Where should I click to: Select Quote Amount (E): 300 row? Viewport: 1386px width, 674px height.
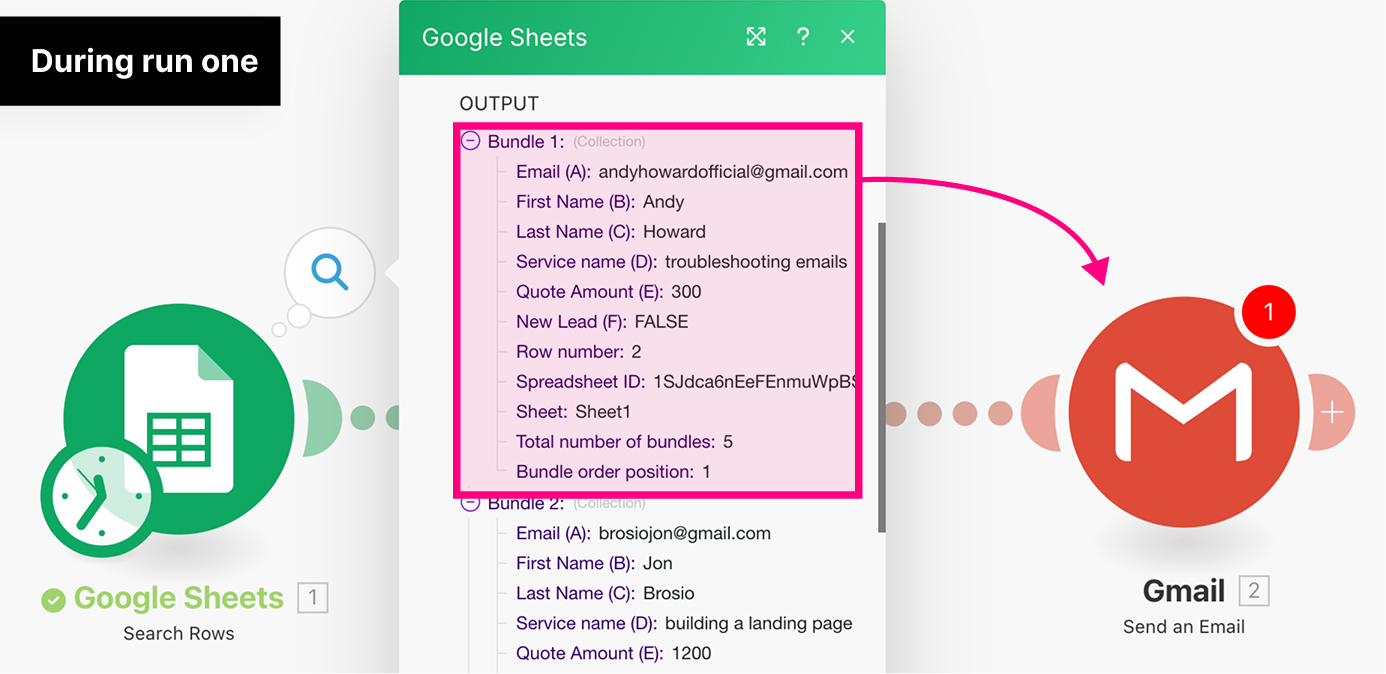609,292
